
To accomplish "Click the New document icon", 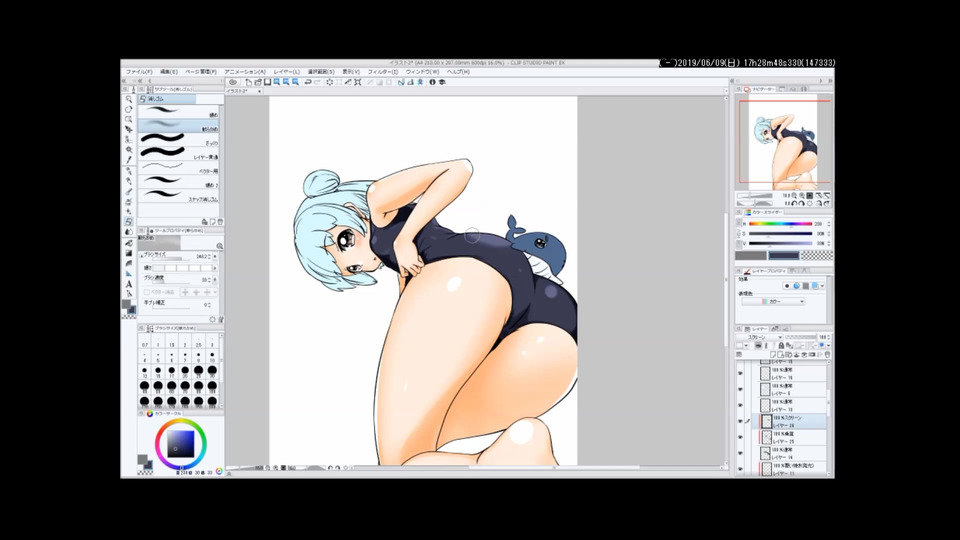I will coord(248,82).
